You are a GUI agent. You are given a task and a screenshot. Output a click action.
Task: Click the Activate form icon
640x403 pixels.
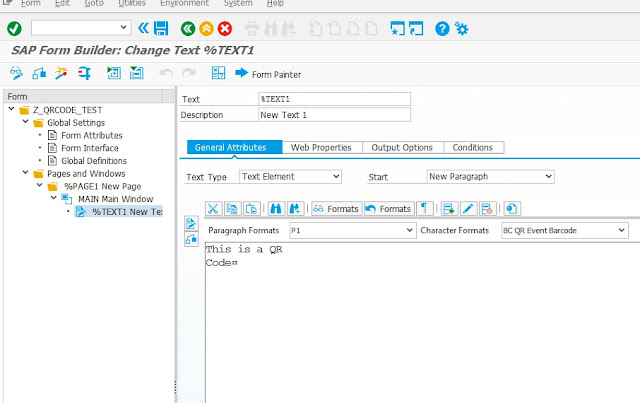[x=39, y=73]
